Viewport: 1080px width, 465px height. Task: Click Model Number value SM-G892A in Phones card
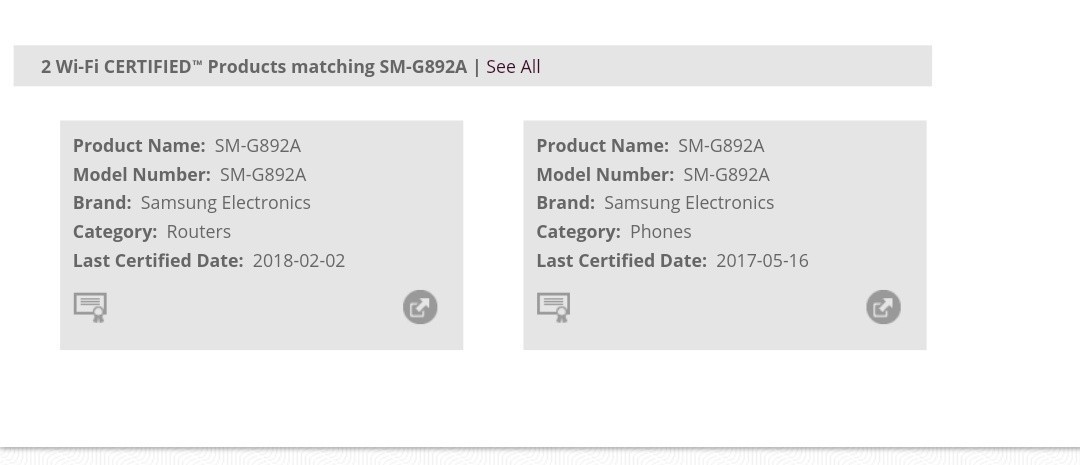pyautogui.click(x=727, y=175)
